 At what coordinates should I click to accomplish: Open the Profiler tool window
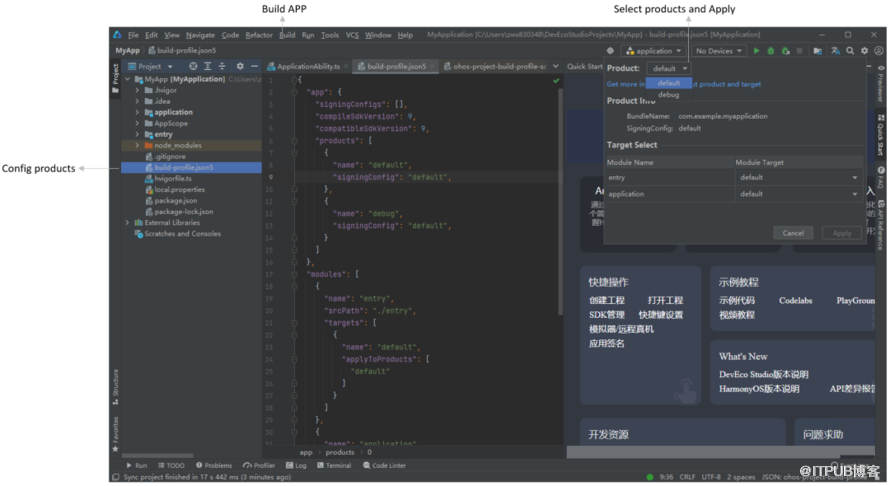point(259,466)
